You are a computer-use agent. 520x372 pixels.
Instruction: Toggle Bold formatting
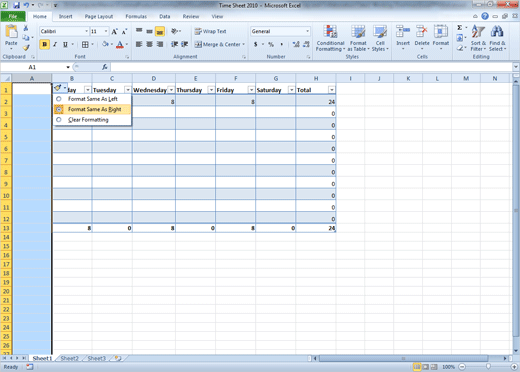[44, 44]
